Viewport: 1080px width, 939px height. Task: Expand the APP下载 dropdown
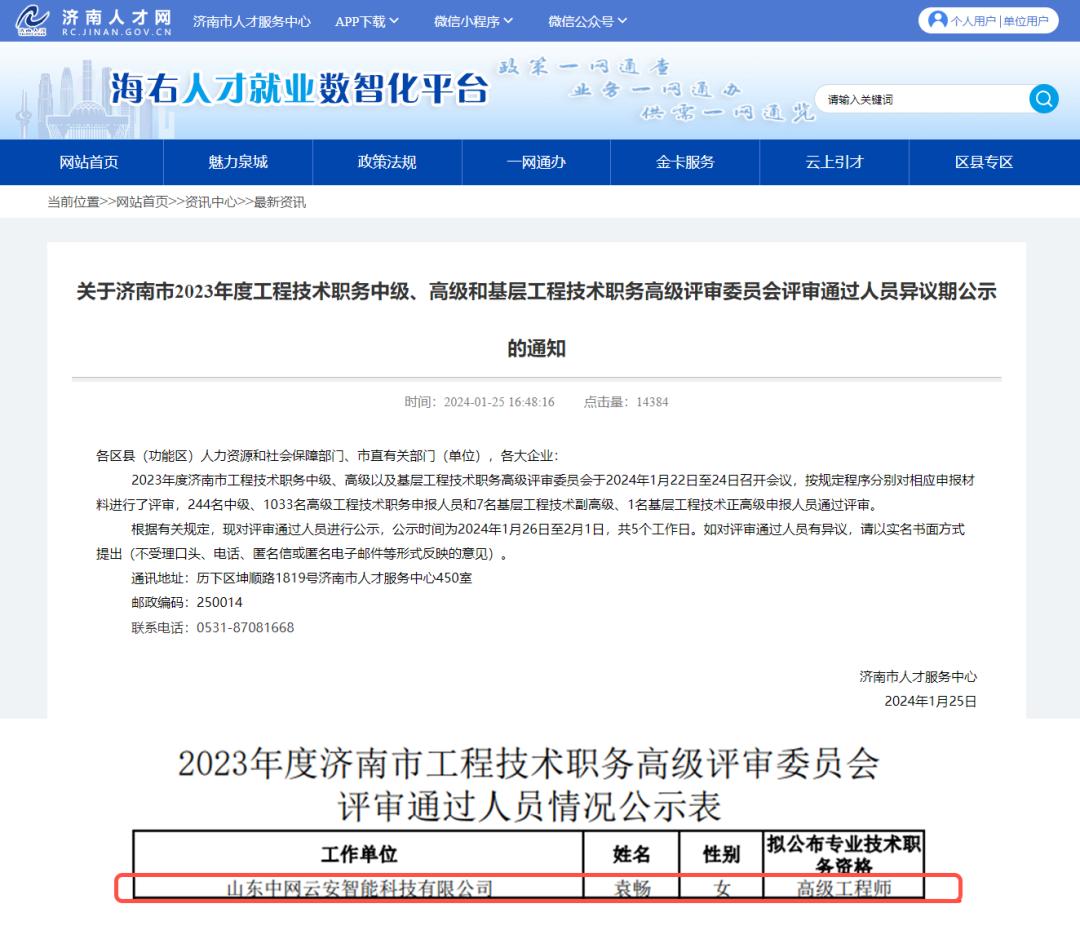click(366, 21)
